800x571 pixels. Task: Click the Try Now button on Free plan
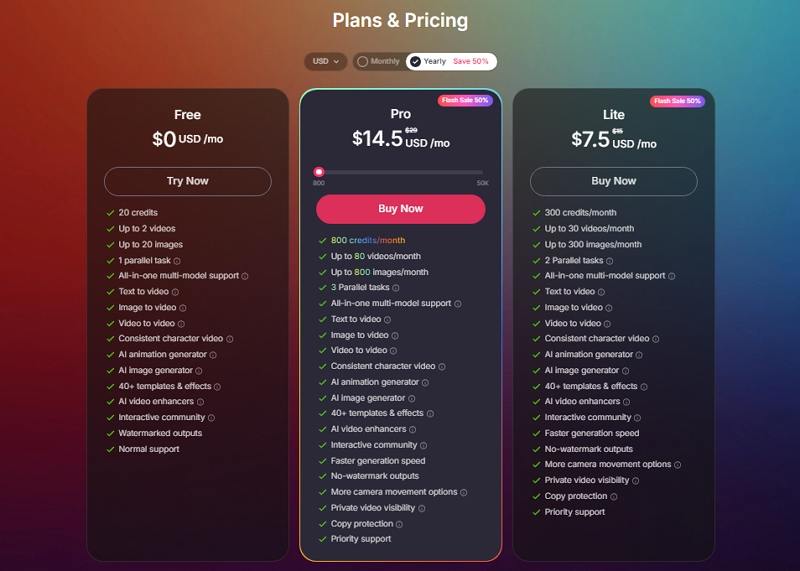pos(188,181)
